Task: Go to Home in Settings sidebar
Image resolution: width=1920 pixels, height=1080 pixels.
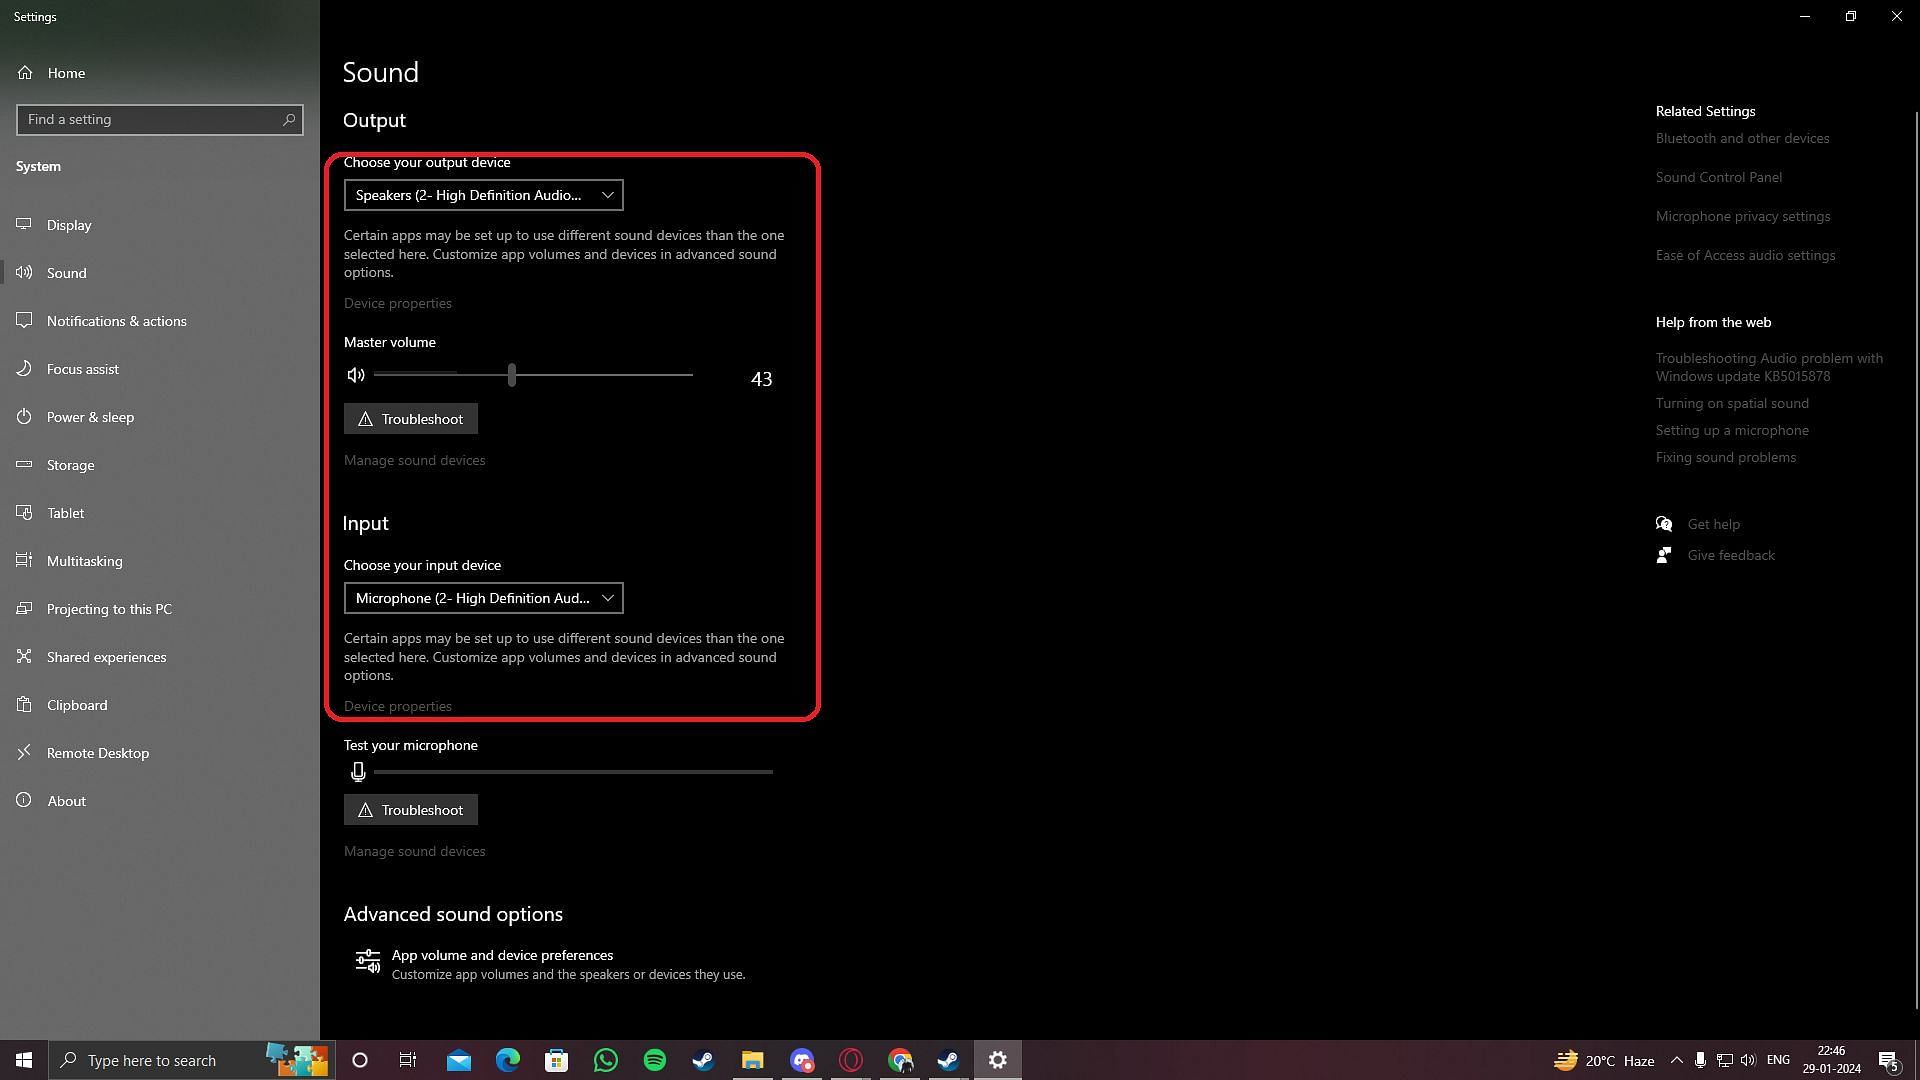Action: (x=160, y=73)
